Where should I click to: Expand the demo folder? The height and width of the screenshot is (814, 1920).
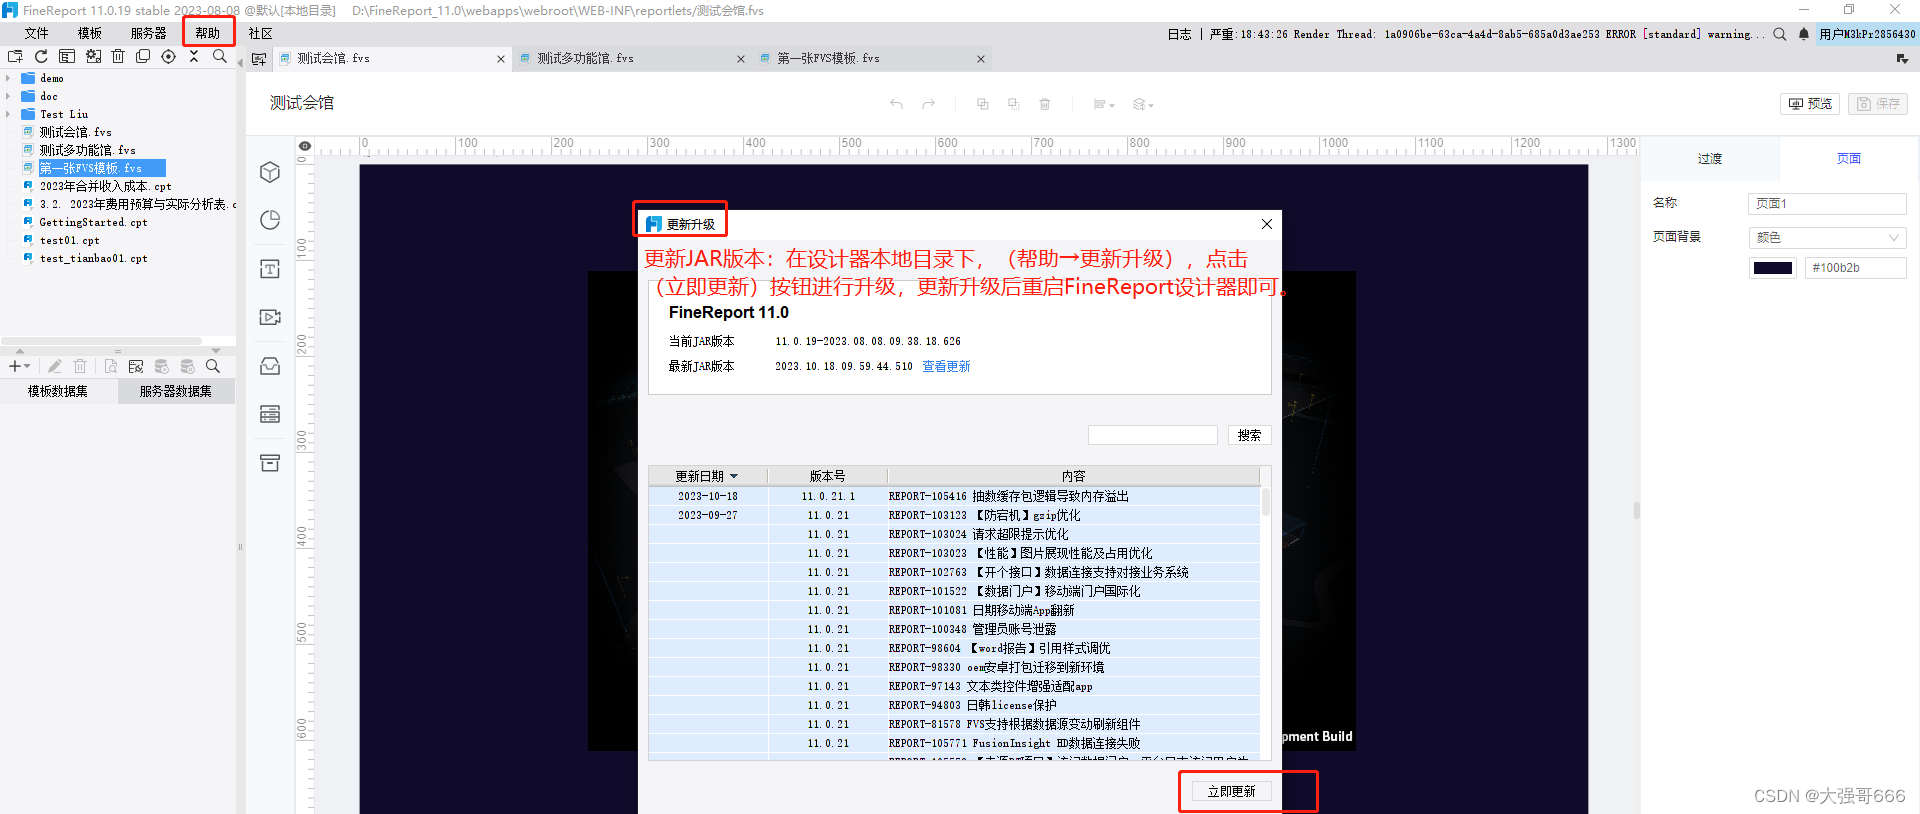click(x=8, y=78)
